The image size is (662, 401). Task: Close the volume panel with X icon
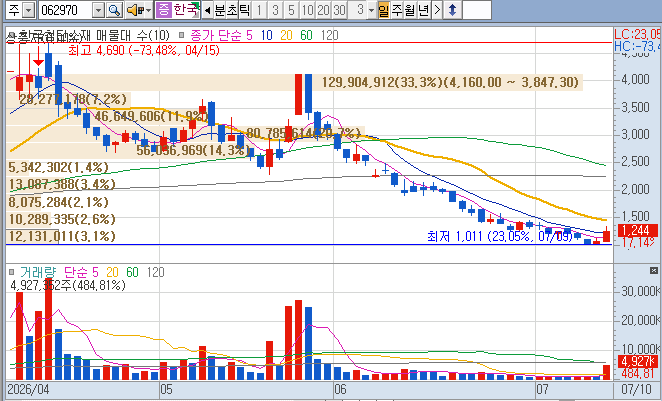point(654,270)
